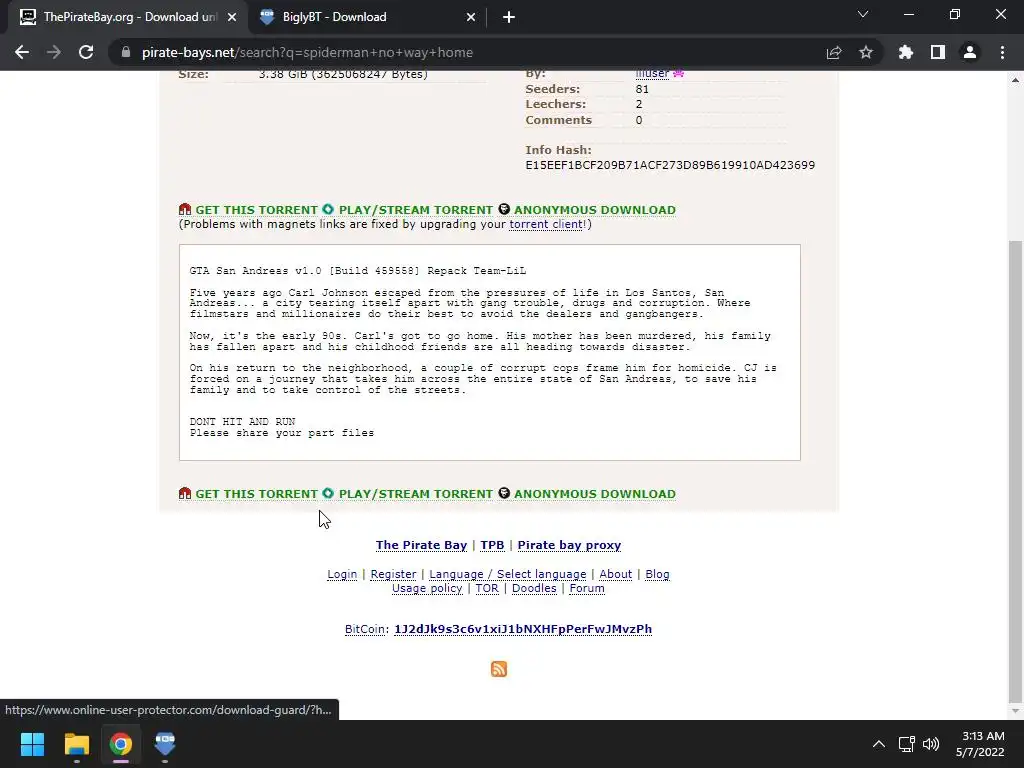The height and width of the screenshot is (768, 1024).
Task: Close the BiglyBT - Download tab
Action: click(471, 17)
